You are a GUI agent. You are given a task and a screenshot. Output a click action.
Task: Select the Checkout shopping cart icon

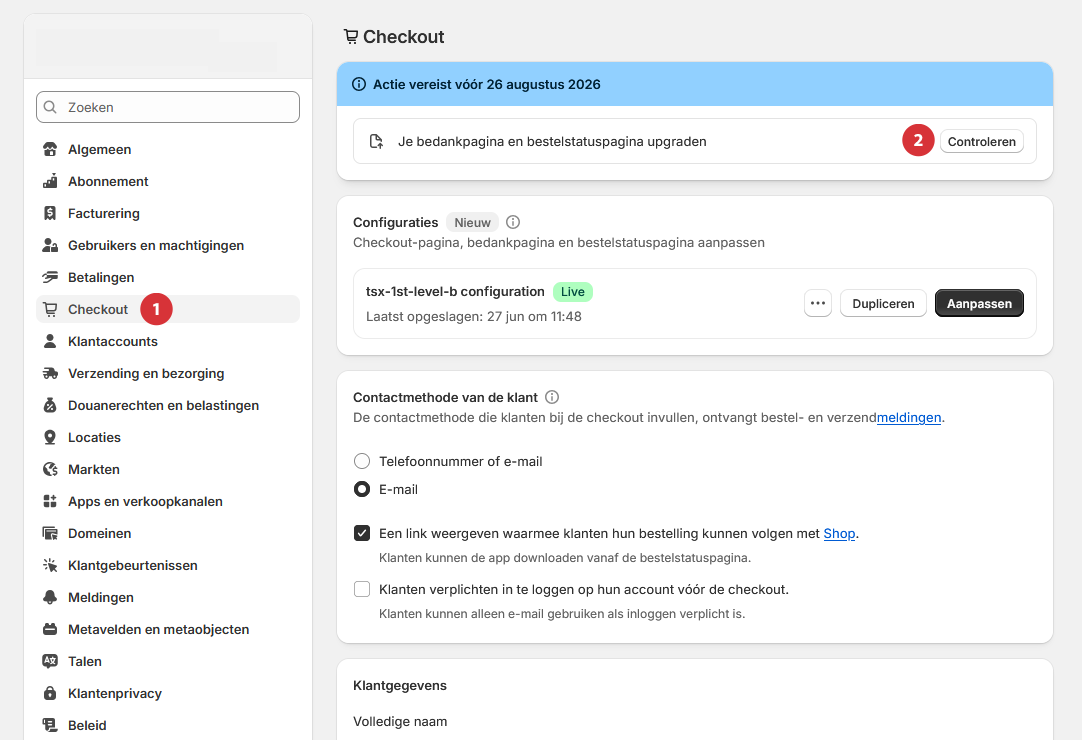(x=48, y=309)
